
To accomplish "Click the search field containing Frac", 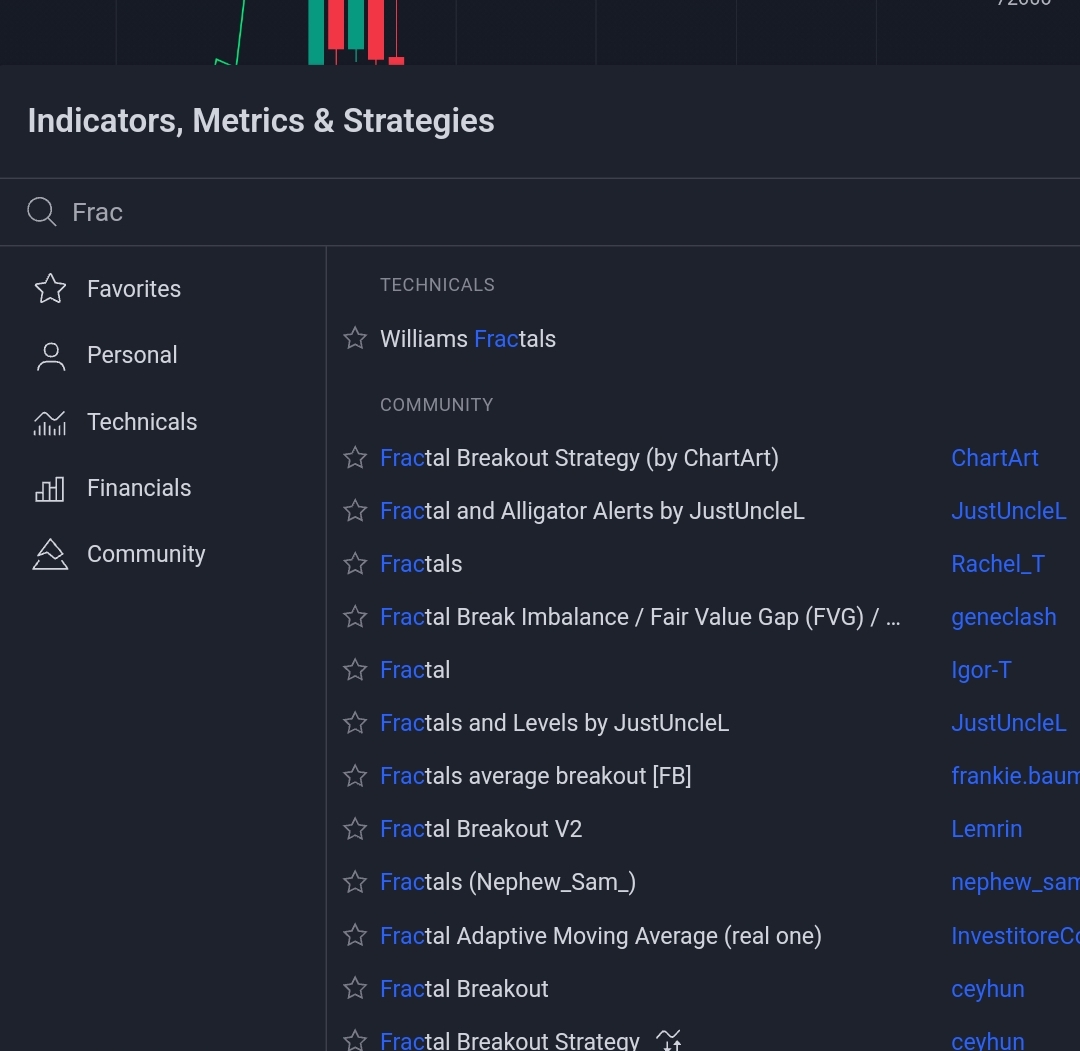I will tap(540, 212).
